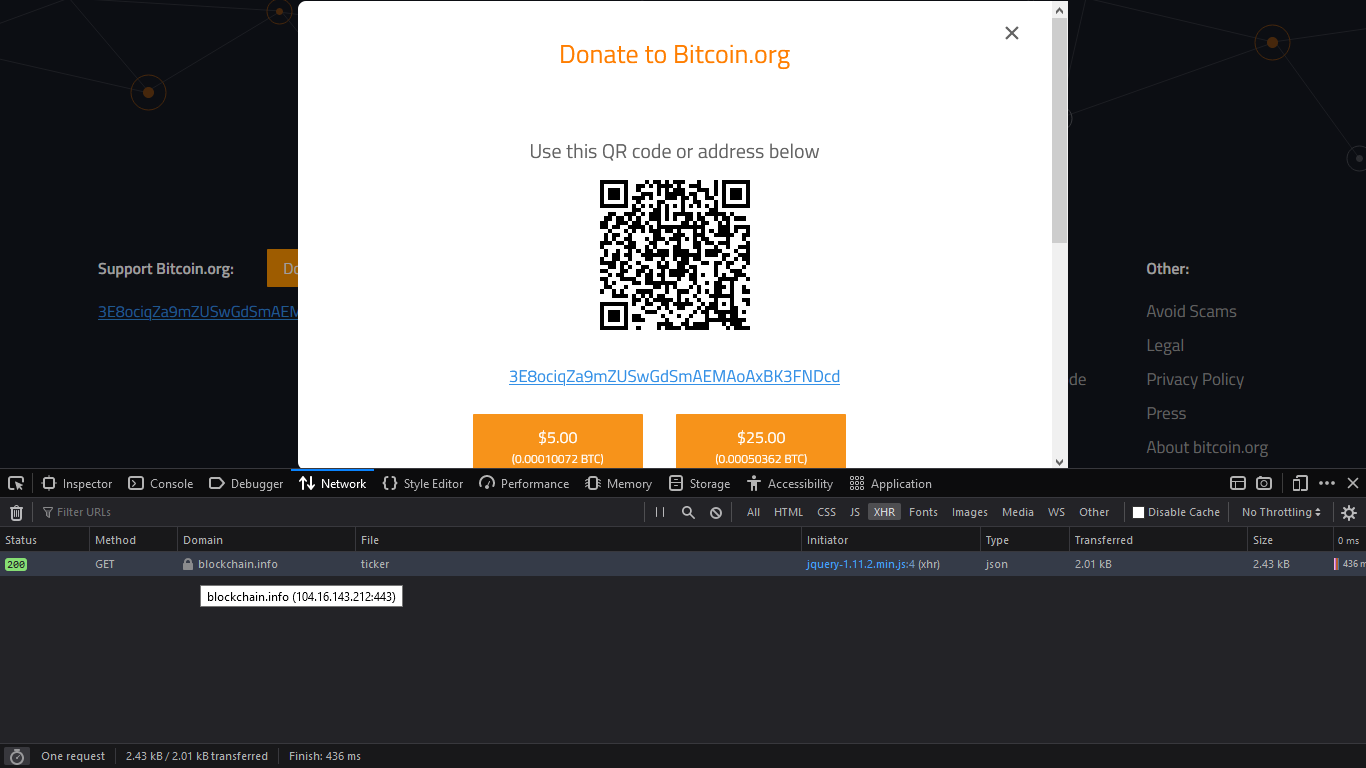
Task: Sort by the Size column header
Action: 1291,540
